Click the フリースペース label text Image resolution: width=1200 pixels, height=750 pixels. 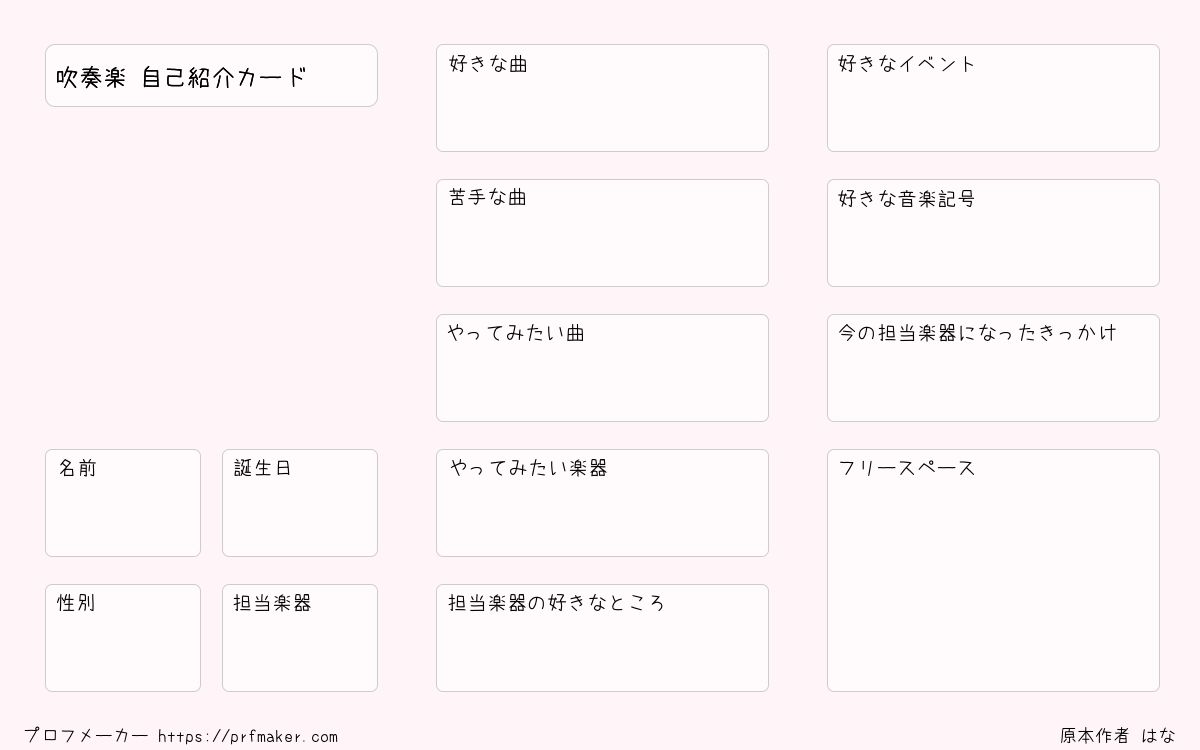907,468
